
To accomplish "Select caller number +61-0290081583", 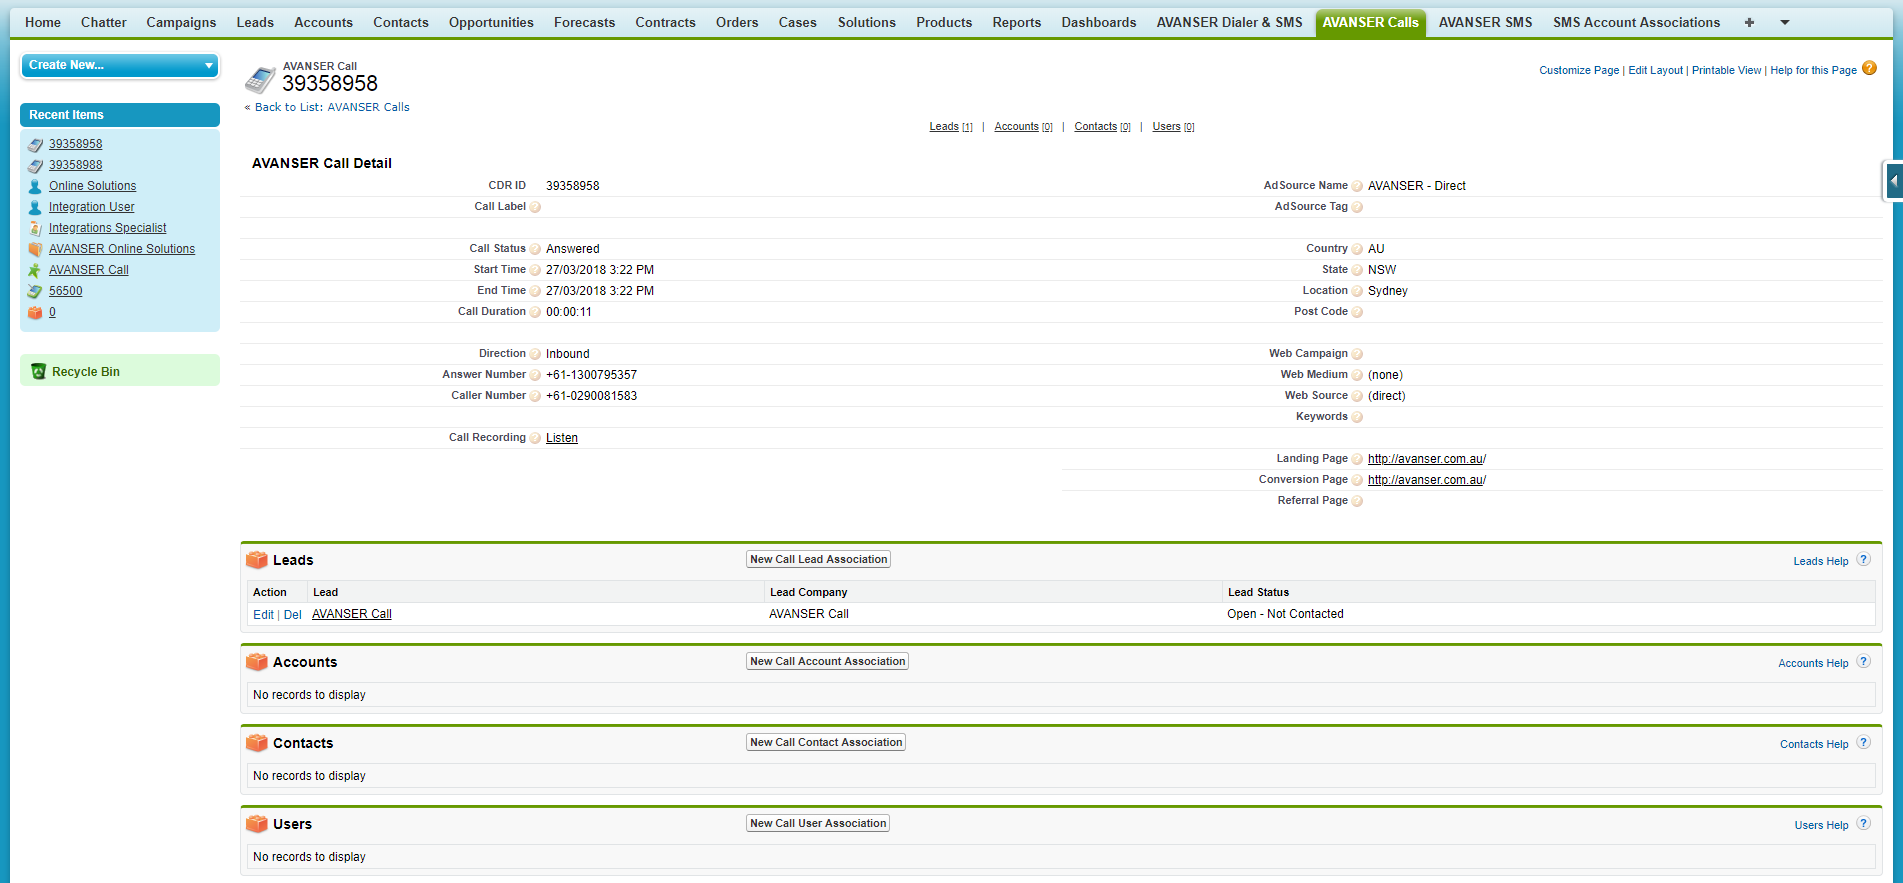I will pyautogui.click(x=591, y=396).
